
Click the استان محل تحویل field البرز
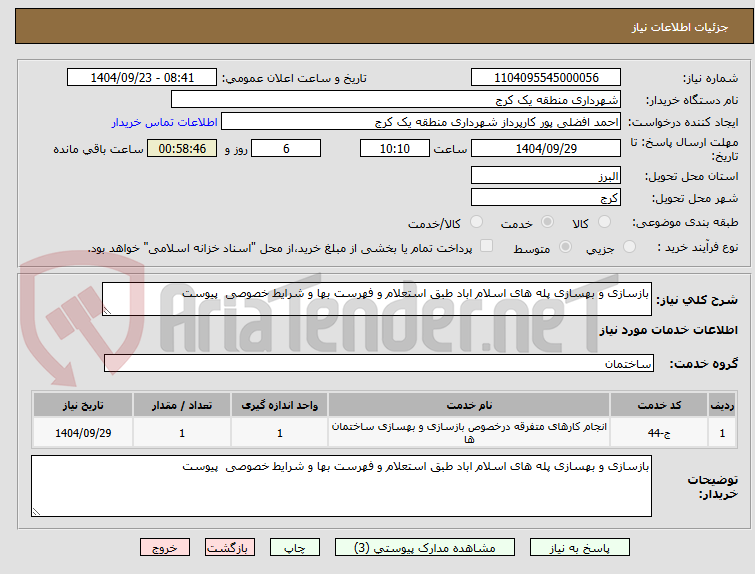(x=546, y=176)
